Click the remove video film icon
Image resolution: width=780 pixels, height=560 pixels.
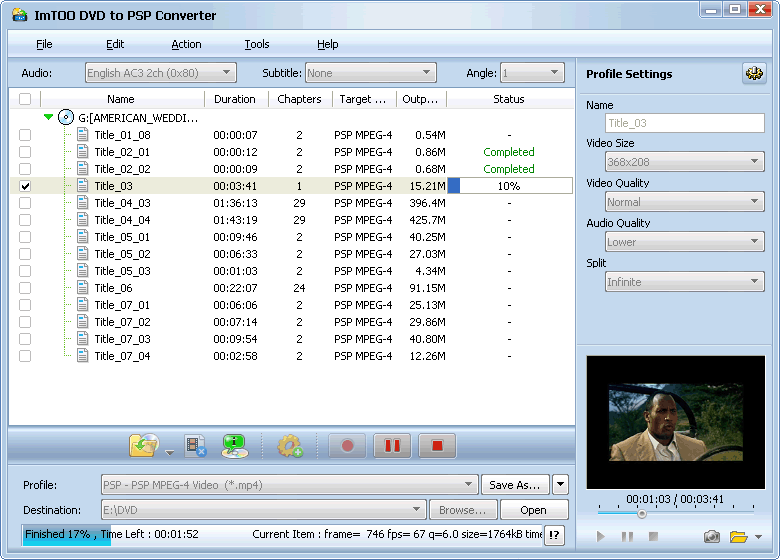tap(195, 446)
